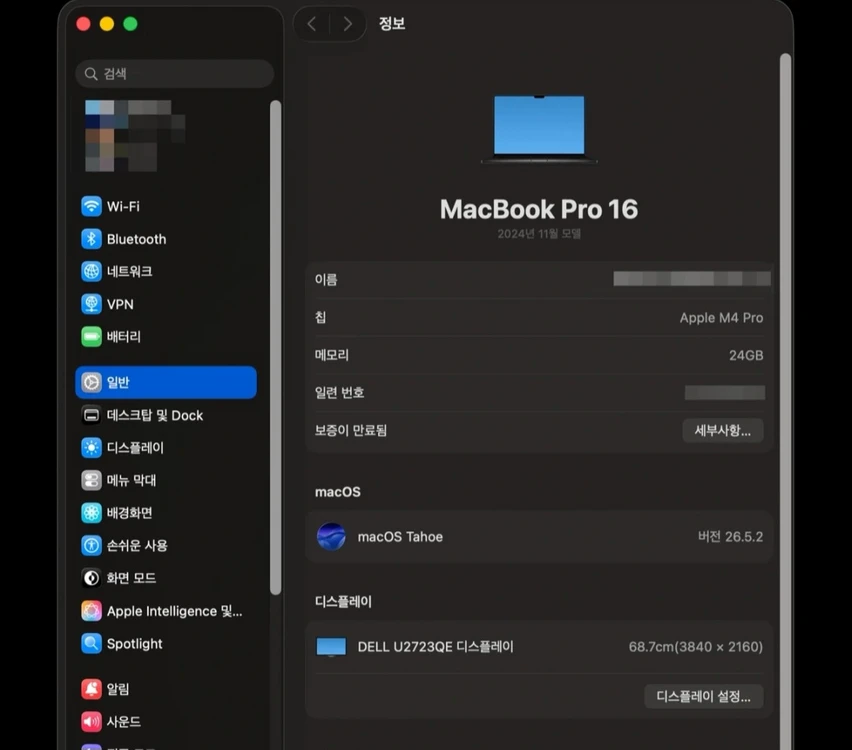Click the 68.7cm(3840 × 2160) resolution text

pyautogui.click(x=696, y=647)
